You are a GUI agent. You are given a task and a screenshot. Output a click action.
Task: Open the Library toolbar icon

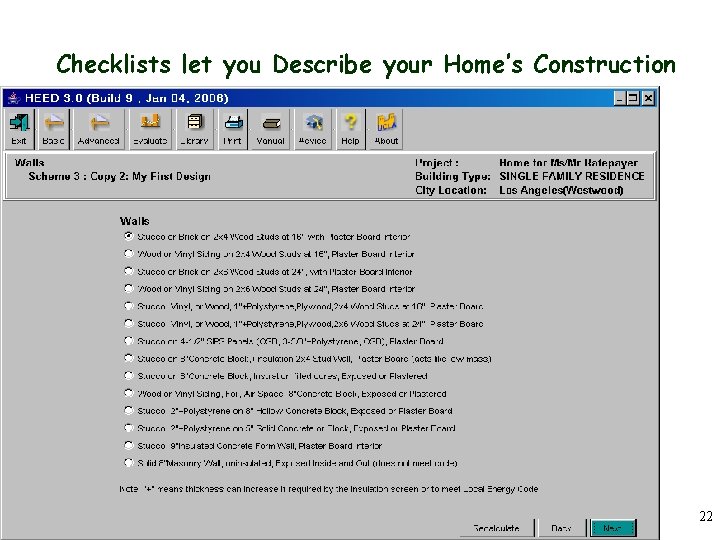pos(195,129)
